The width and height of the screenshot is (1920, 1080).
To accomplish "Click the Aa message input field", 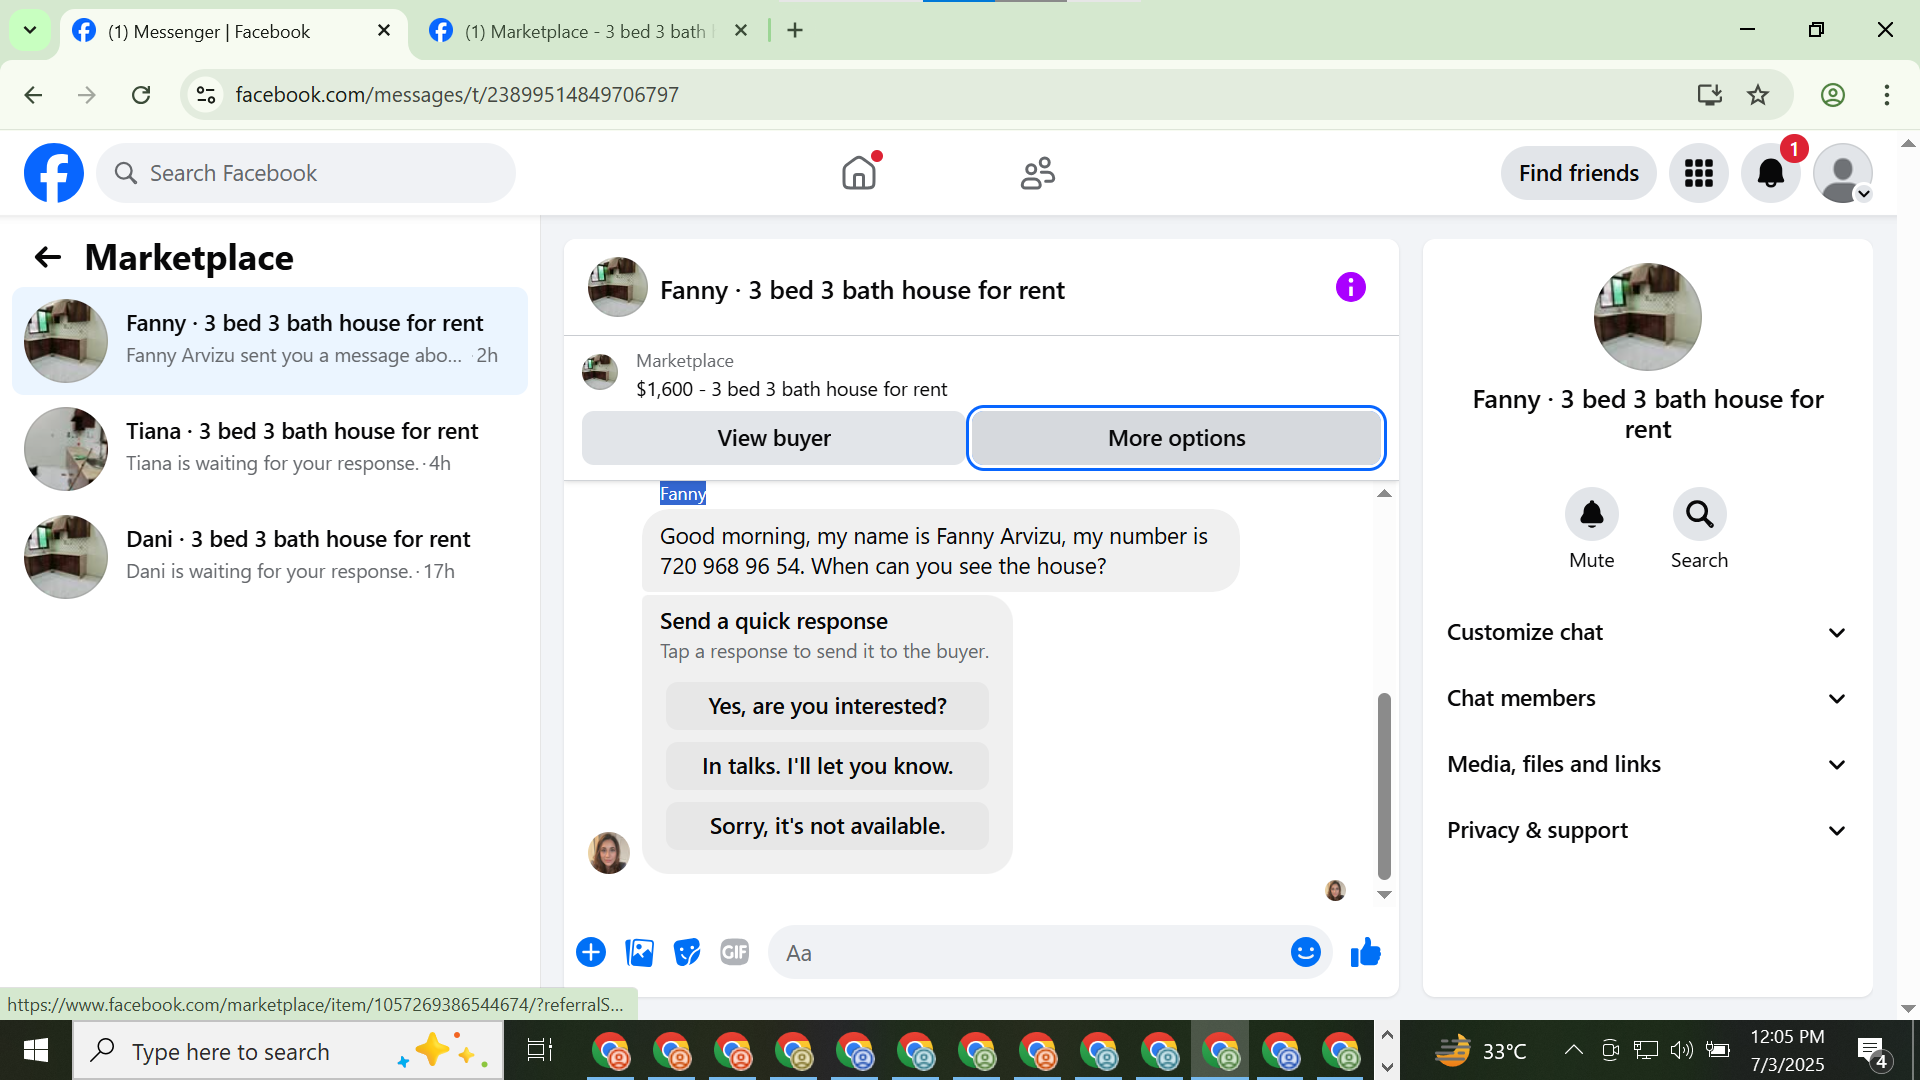I will tap(1030, 952).
